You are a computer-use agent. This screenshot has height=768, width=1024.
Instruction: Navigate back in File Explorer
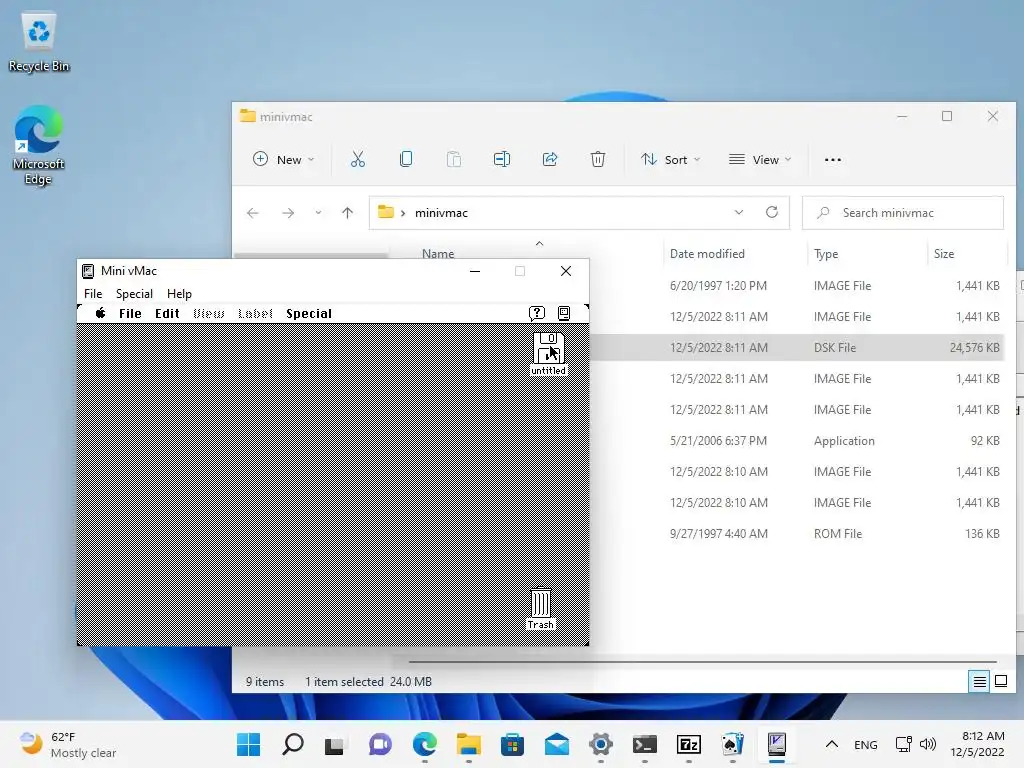click(x=253, y=213)
